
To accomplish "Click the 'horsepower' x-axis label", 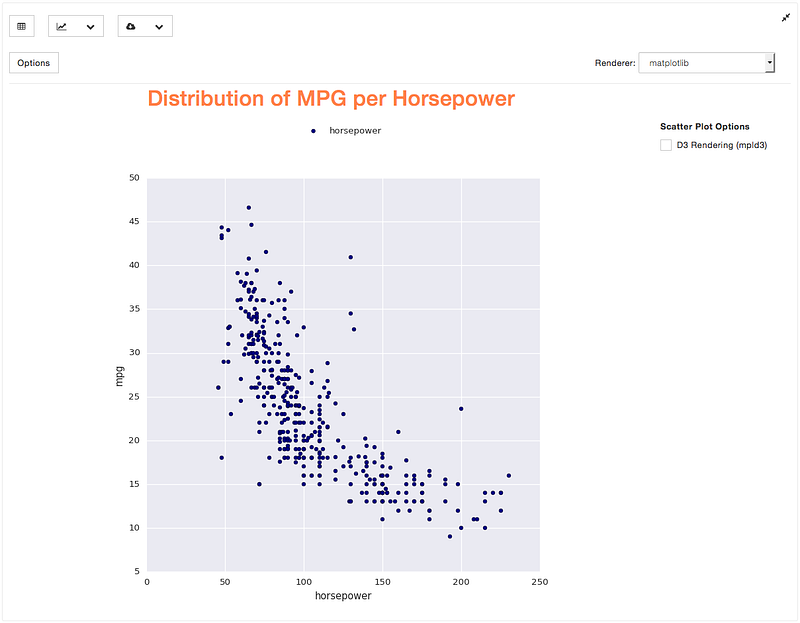I will pyautogui.click(x=343, y=595).
